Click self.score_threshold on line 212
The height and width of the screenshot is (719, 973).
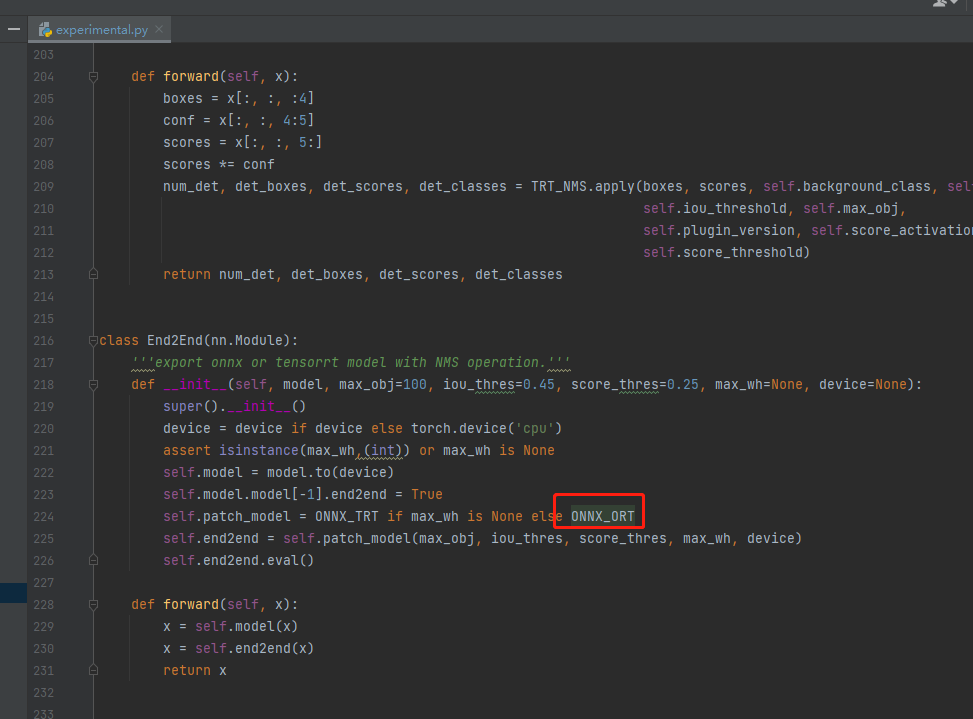723,252
